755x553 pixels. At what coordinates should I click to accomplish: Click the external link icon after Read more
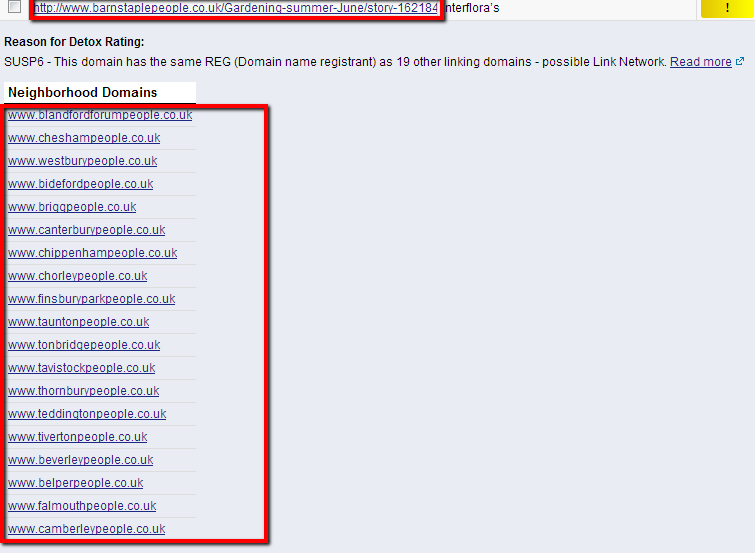click(740, 61)
